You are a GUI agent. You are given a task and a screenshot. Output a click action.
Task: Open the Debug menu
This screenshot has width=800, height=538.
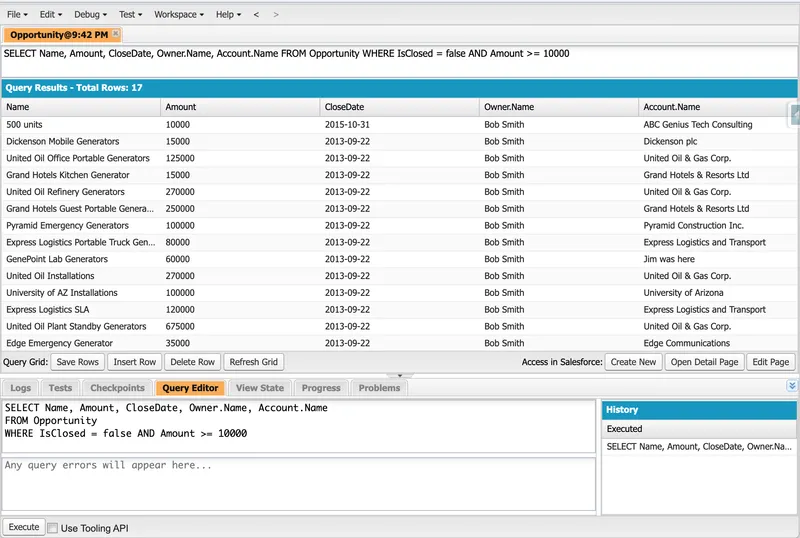[90, 14]
